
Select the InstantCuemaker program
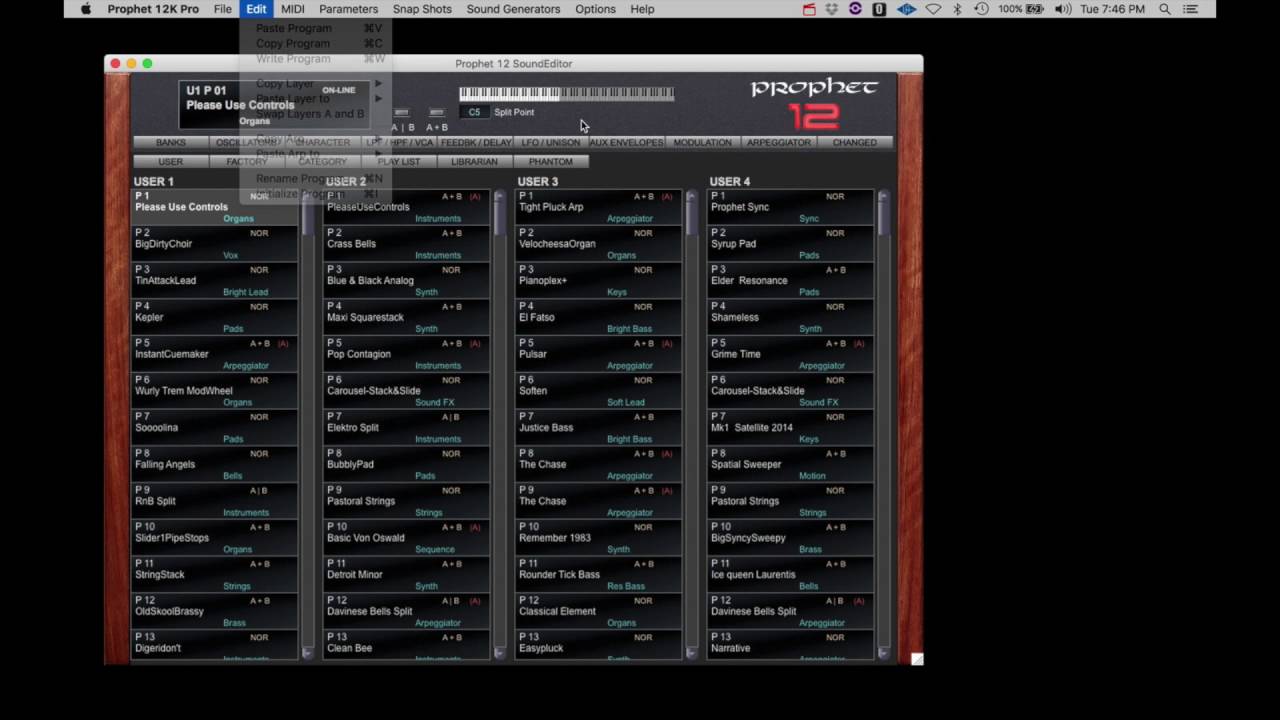point(215,354)
